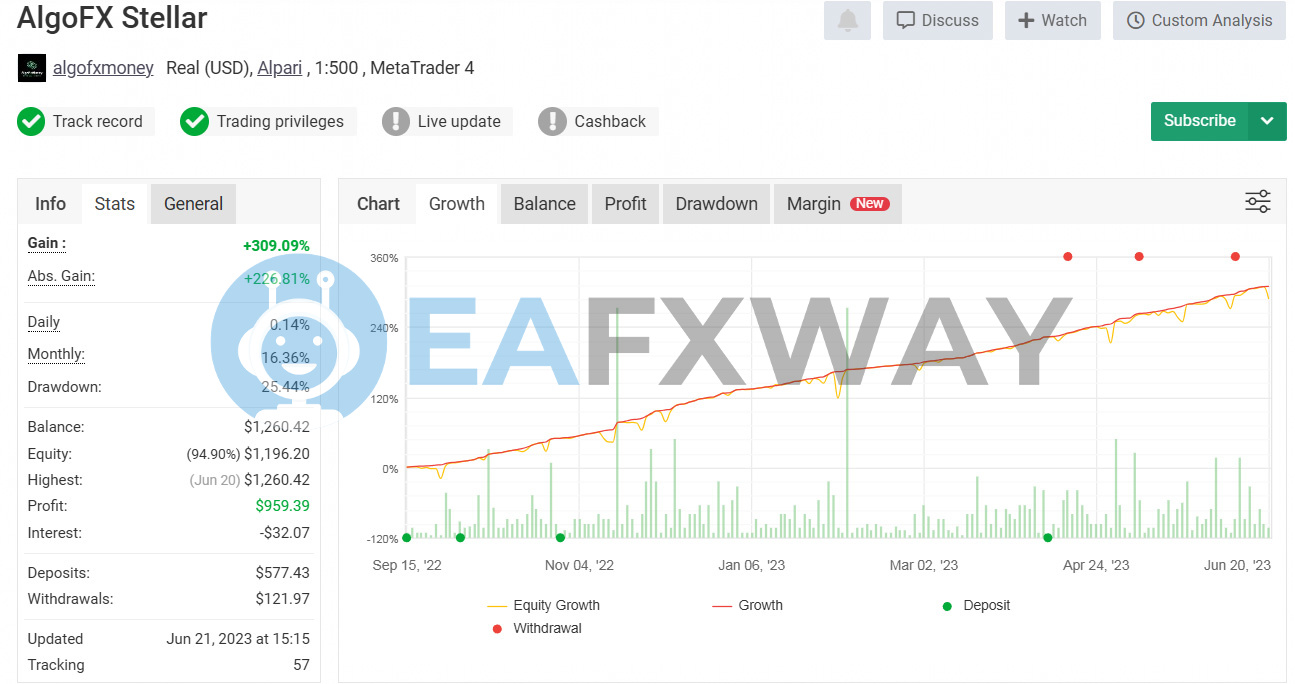The width and height of the screenshot is (1295, 684).
Task: Select the Stats tab
Action: point(115,204)
